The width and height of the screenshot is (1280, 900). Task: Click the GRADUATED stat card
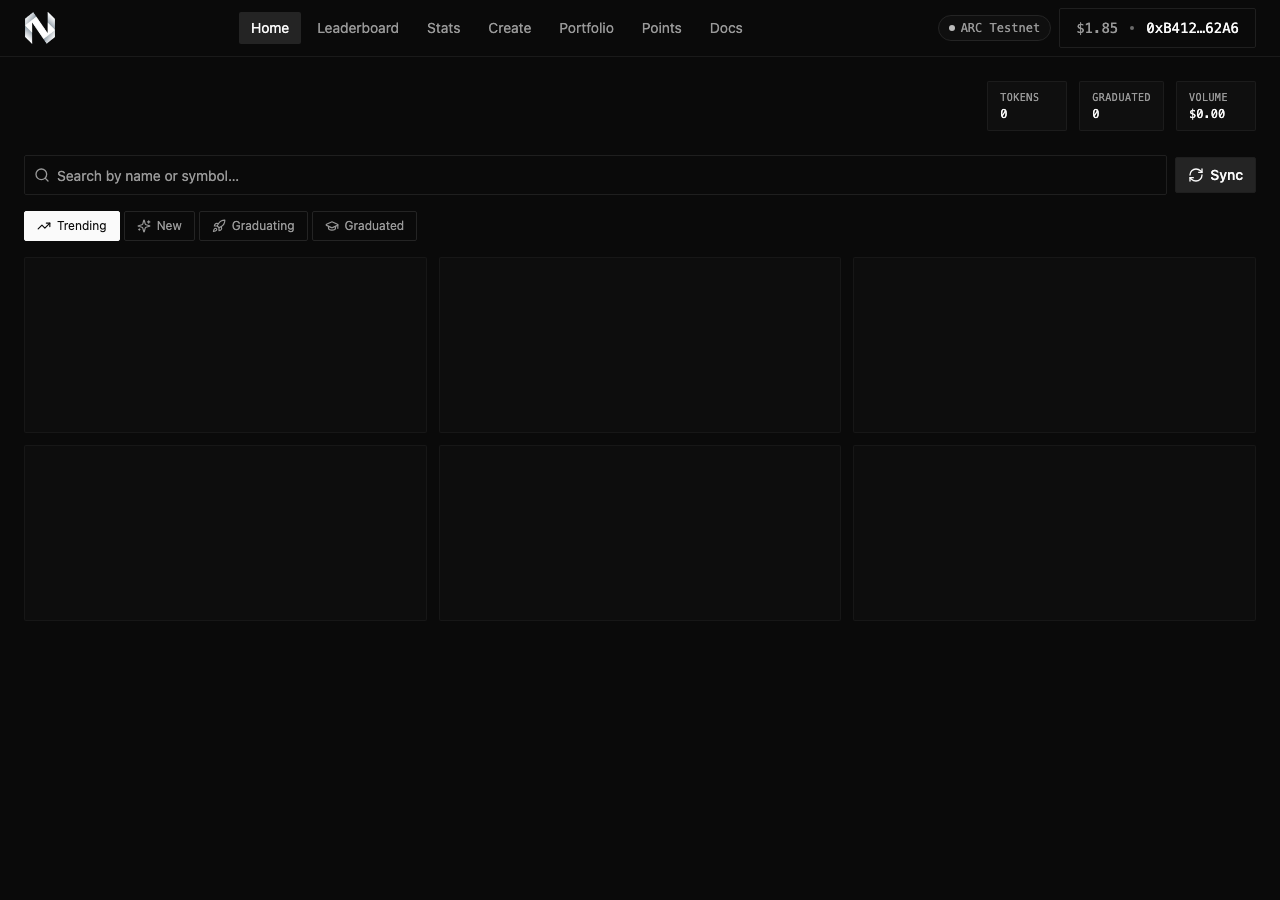[x=1121, y=106]
